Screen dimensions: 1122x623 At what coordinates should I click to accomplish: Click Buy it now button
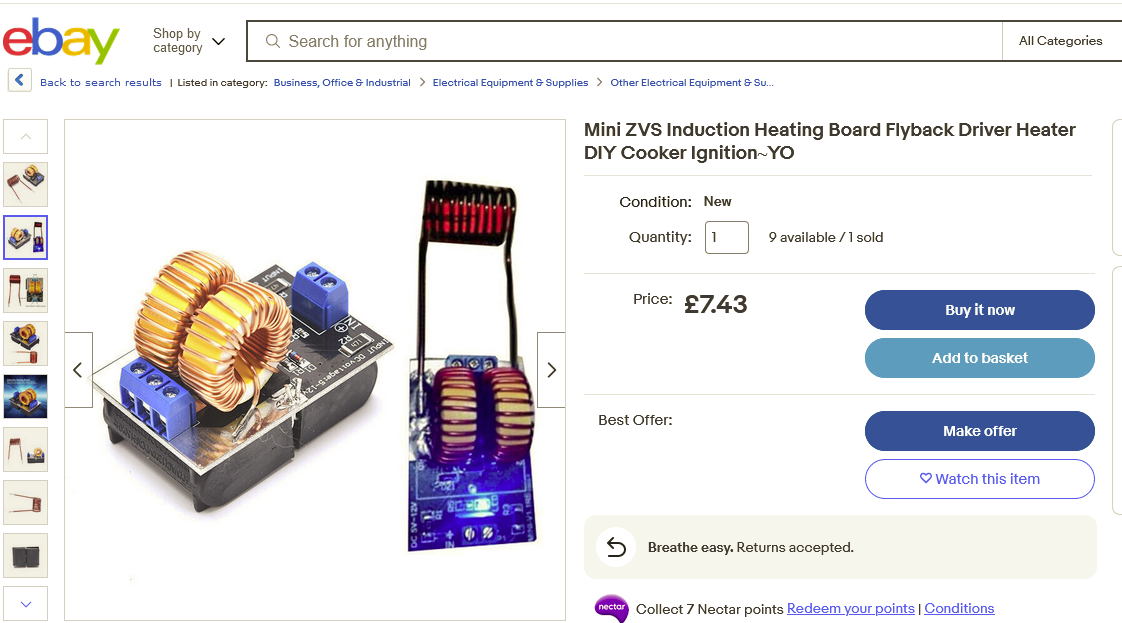[x=979, y=310]
